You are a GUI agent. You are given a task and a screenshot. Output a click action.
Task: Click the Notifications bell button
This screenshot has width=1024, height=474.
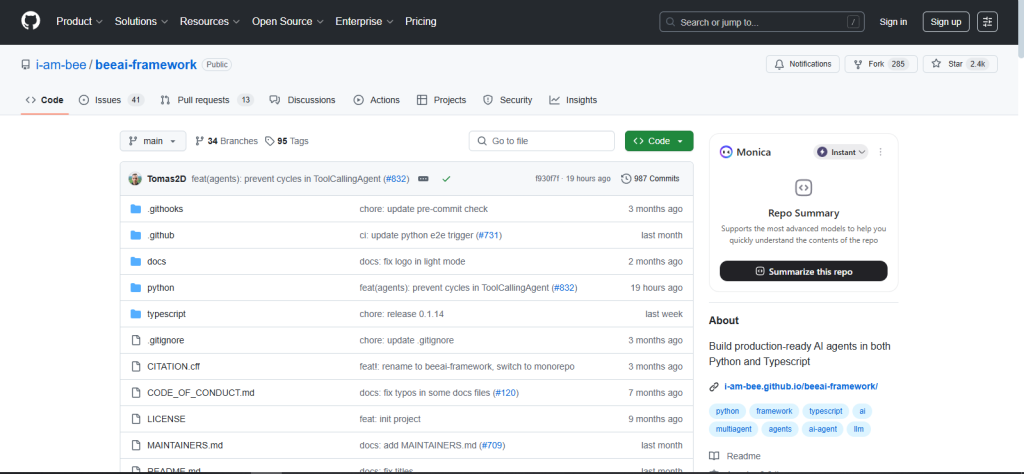tap(803, 64)
